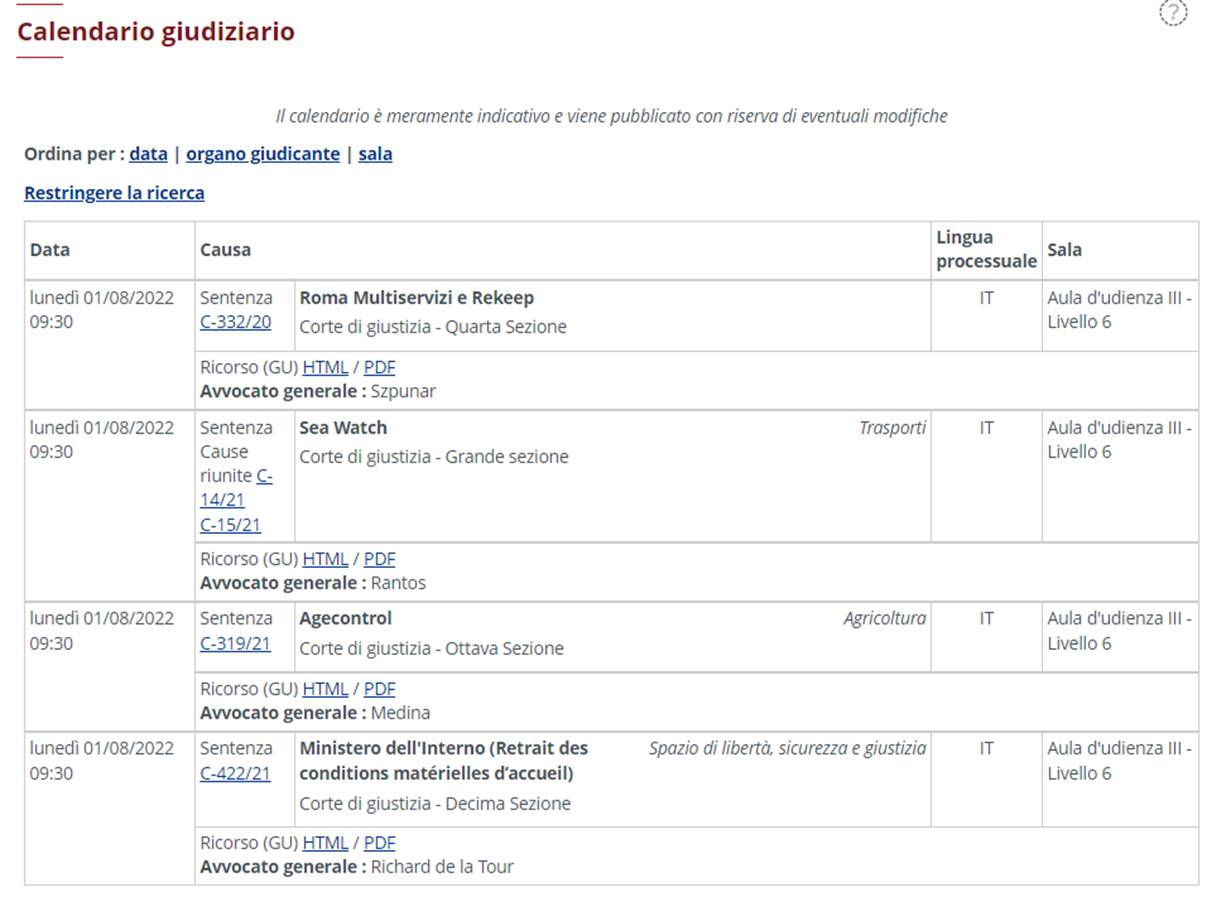
Task: Select Avvocato generale Rantos text
Action: (x=313, y=582)
